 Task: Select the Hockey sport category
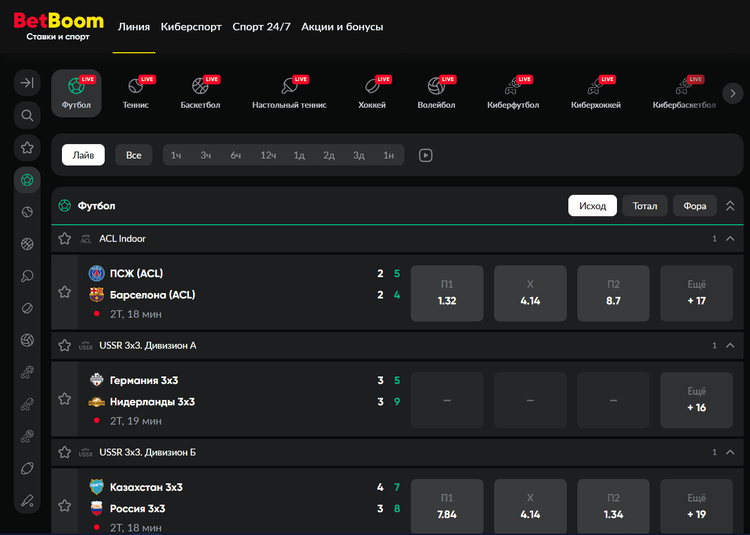tap(372, 92)
